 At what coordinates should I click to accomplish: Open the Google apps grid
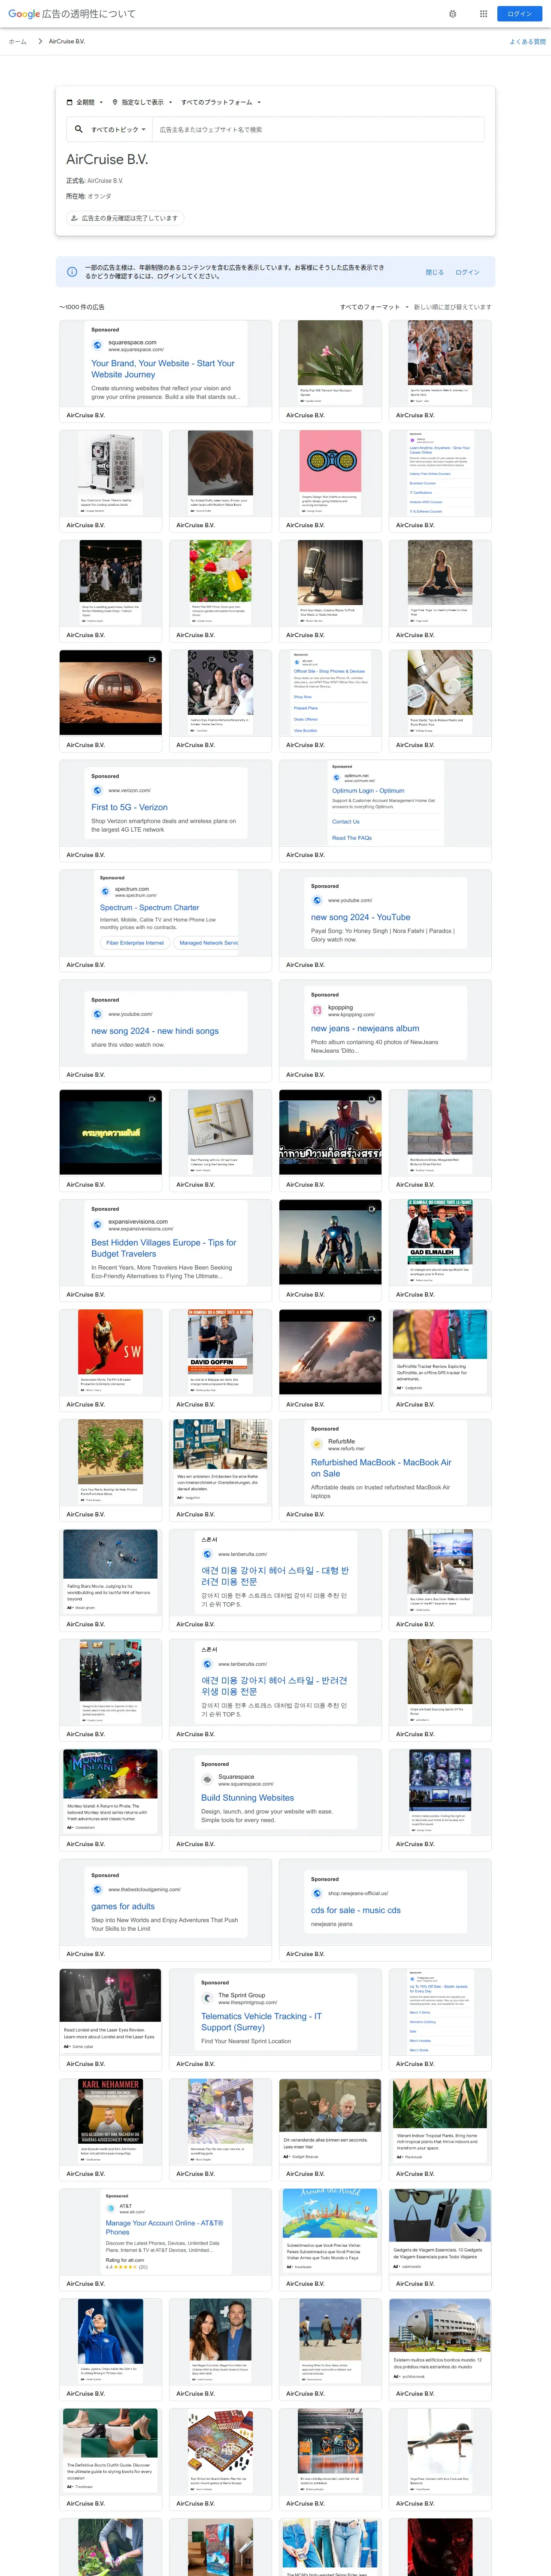(x=483, y=14)
